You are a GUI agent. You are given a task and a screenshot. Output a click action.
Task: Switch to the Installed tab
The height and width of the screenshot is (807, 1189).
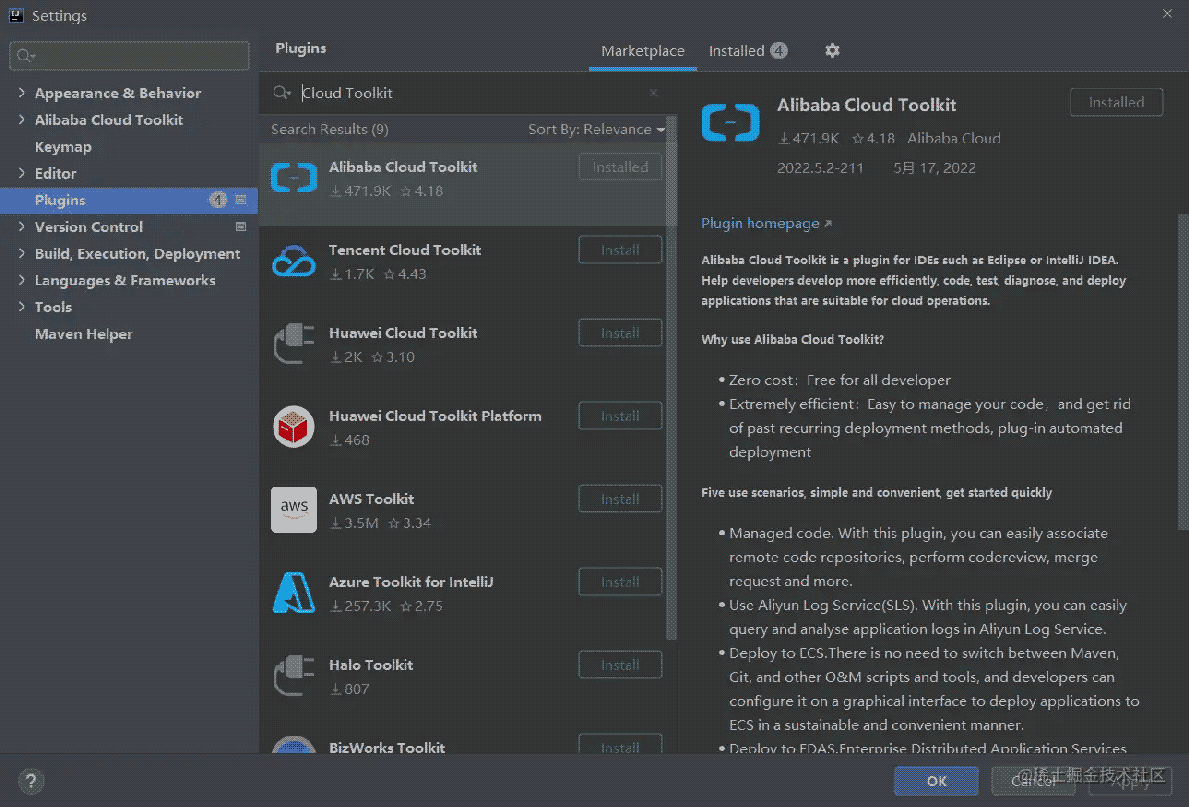tap(747, 51)
